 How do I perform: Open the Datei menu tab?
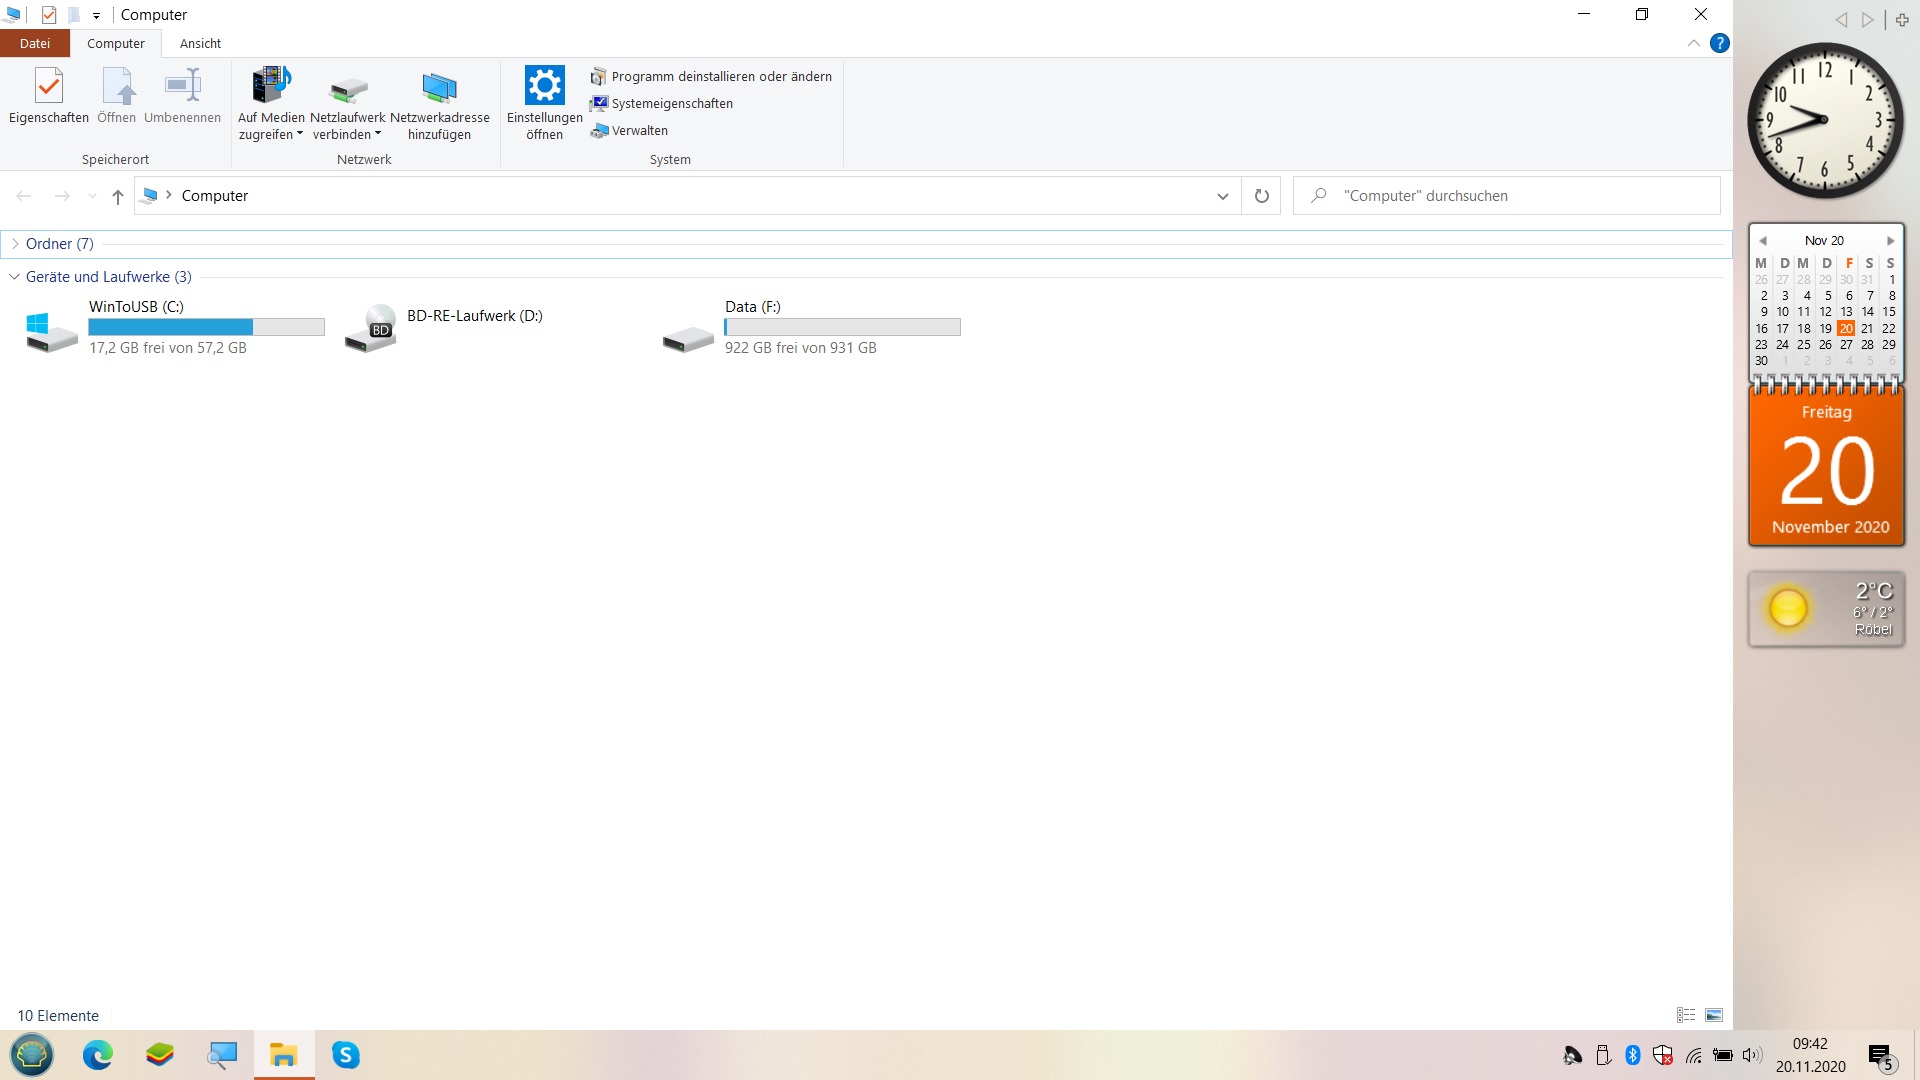pyautogui.click(x=34, y=43)
